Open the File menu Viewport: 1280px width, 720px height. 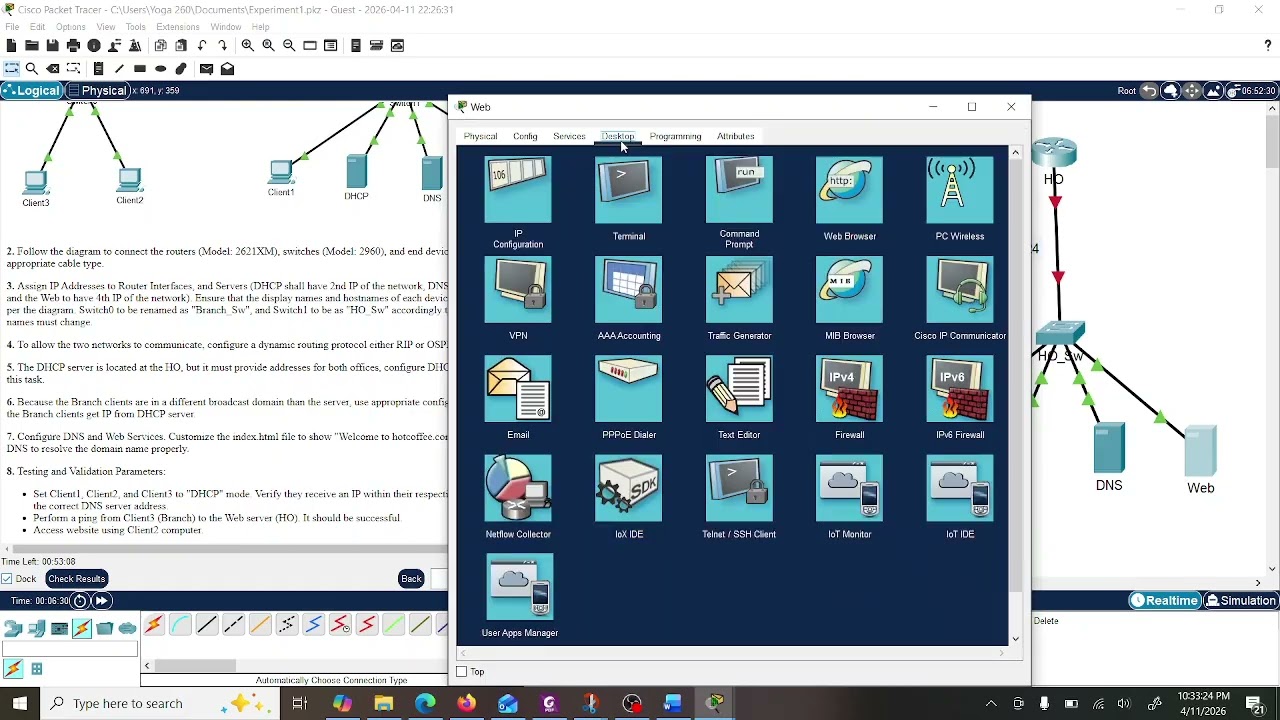12,27
